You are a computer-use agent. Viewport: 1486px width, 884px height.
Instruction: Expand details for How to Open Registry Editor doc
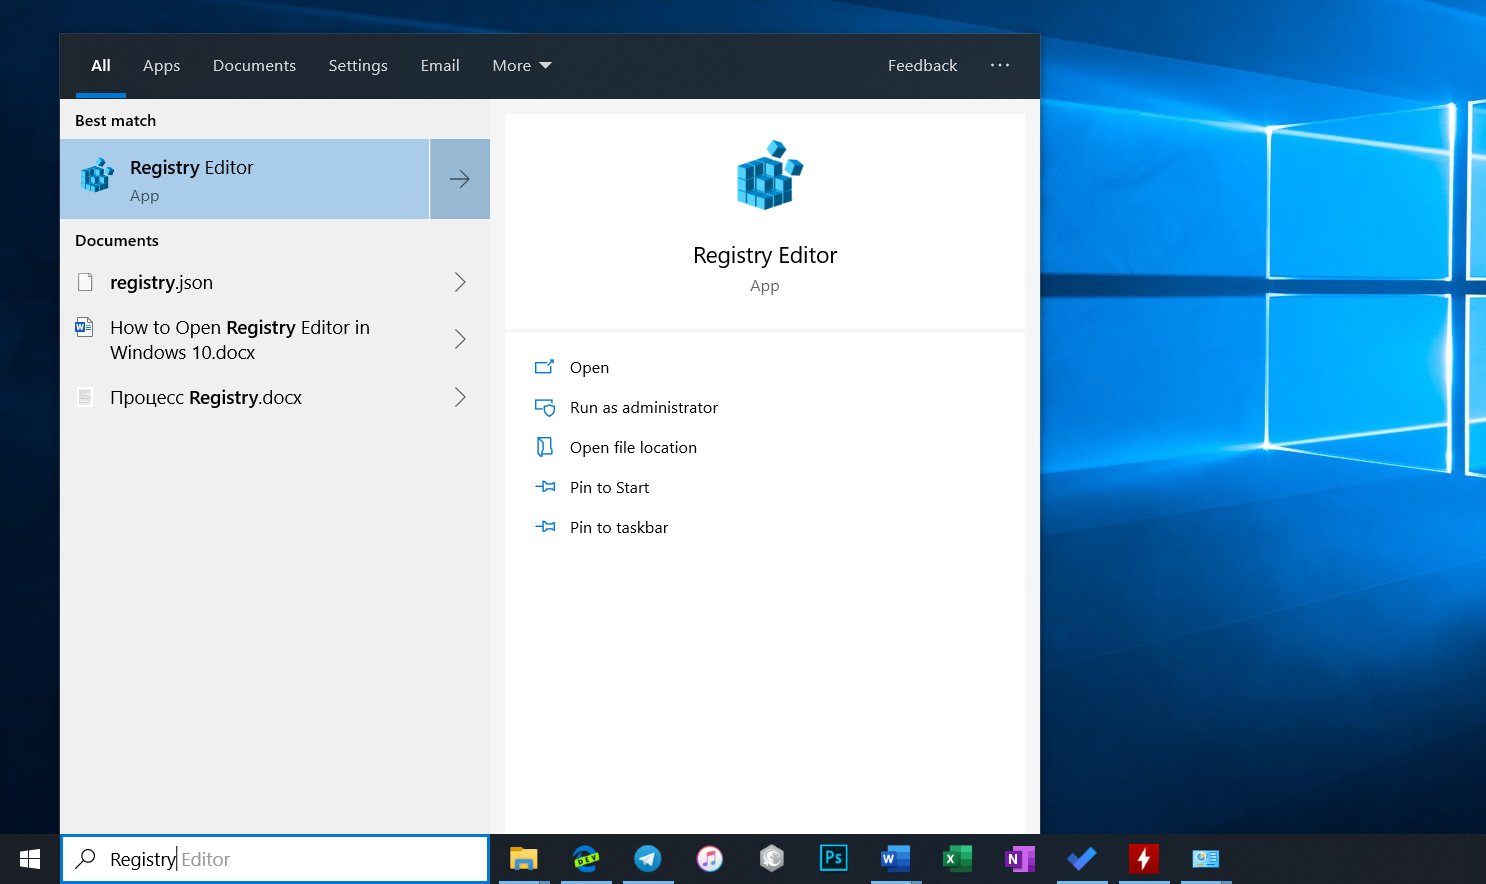pyautogui.click(x=460, y=339)
